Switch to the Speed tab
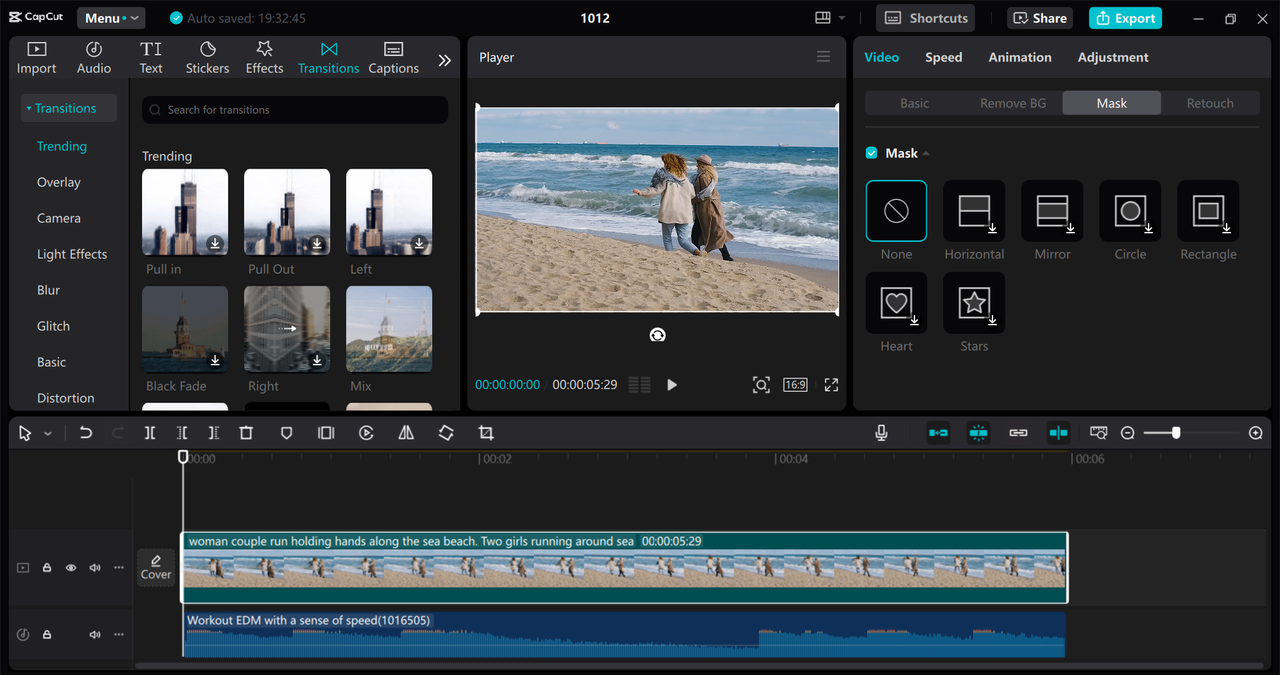Screen dimensions: 1280x675 point(943,57)
